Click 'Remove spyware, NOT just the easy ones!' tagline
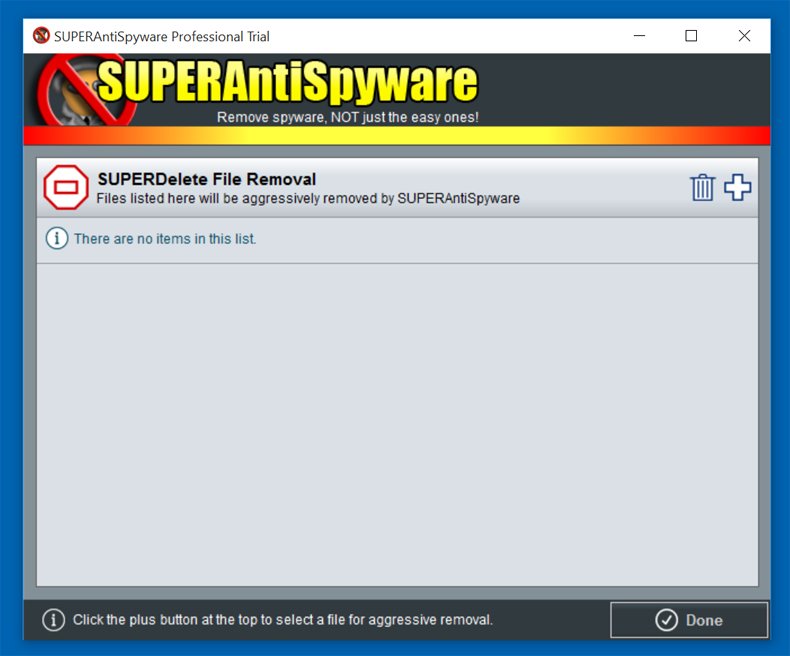 click(348, 117)
